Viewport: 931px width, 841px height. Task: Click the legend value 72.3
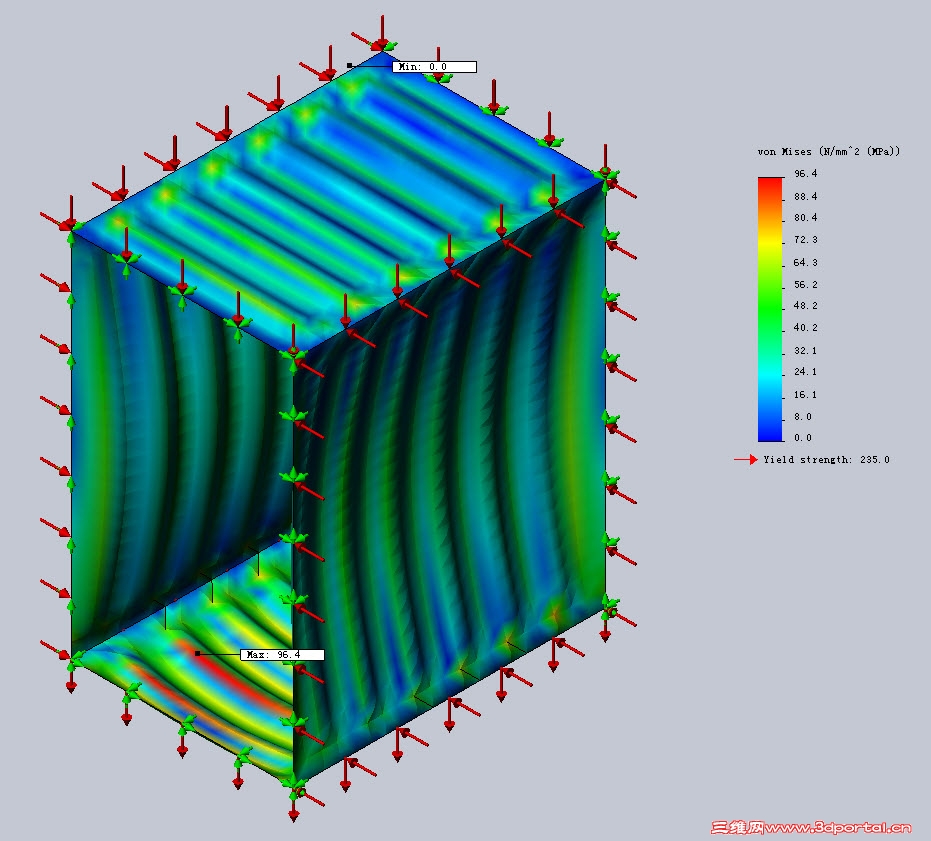click(806, 239)
